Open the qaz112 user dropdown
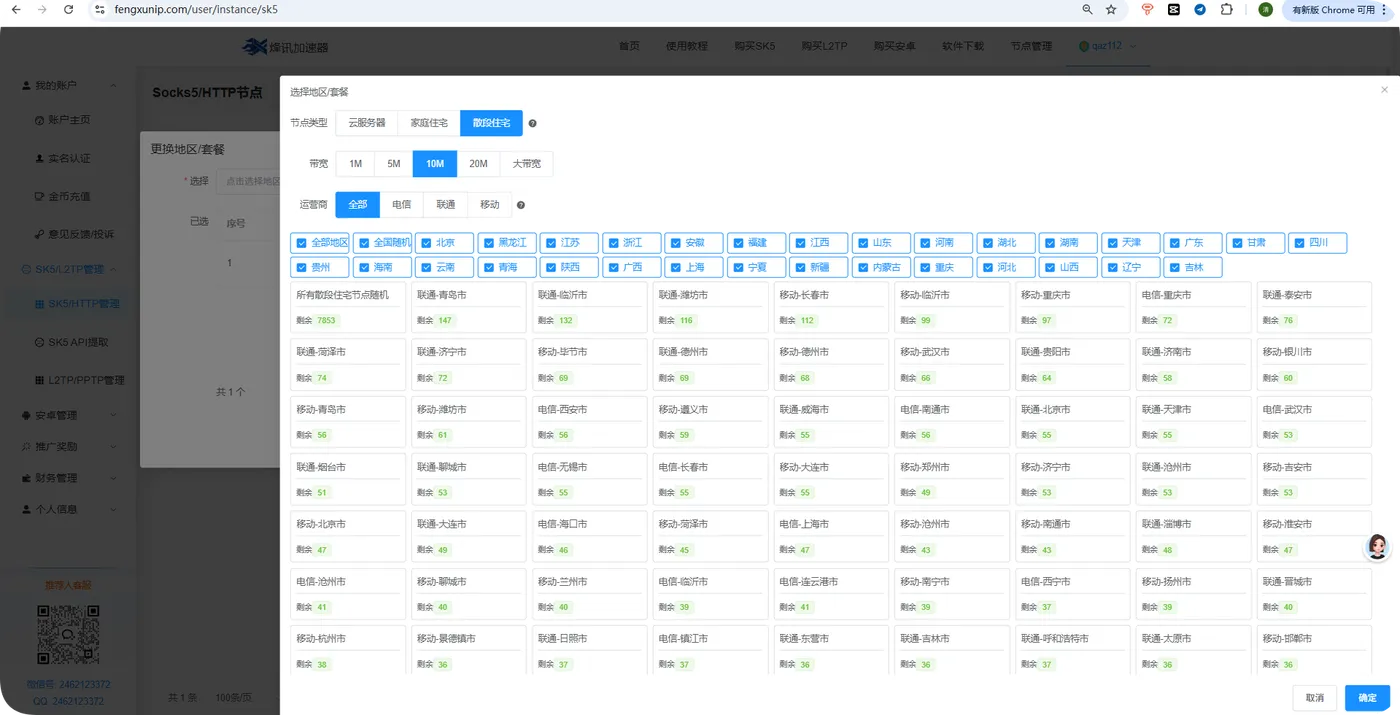This screenshot has width=1400, height=715. tap(1107, 46)
